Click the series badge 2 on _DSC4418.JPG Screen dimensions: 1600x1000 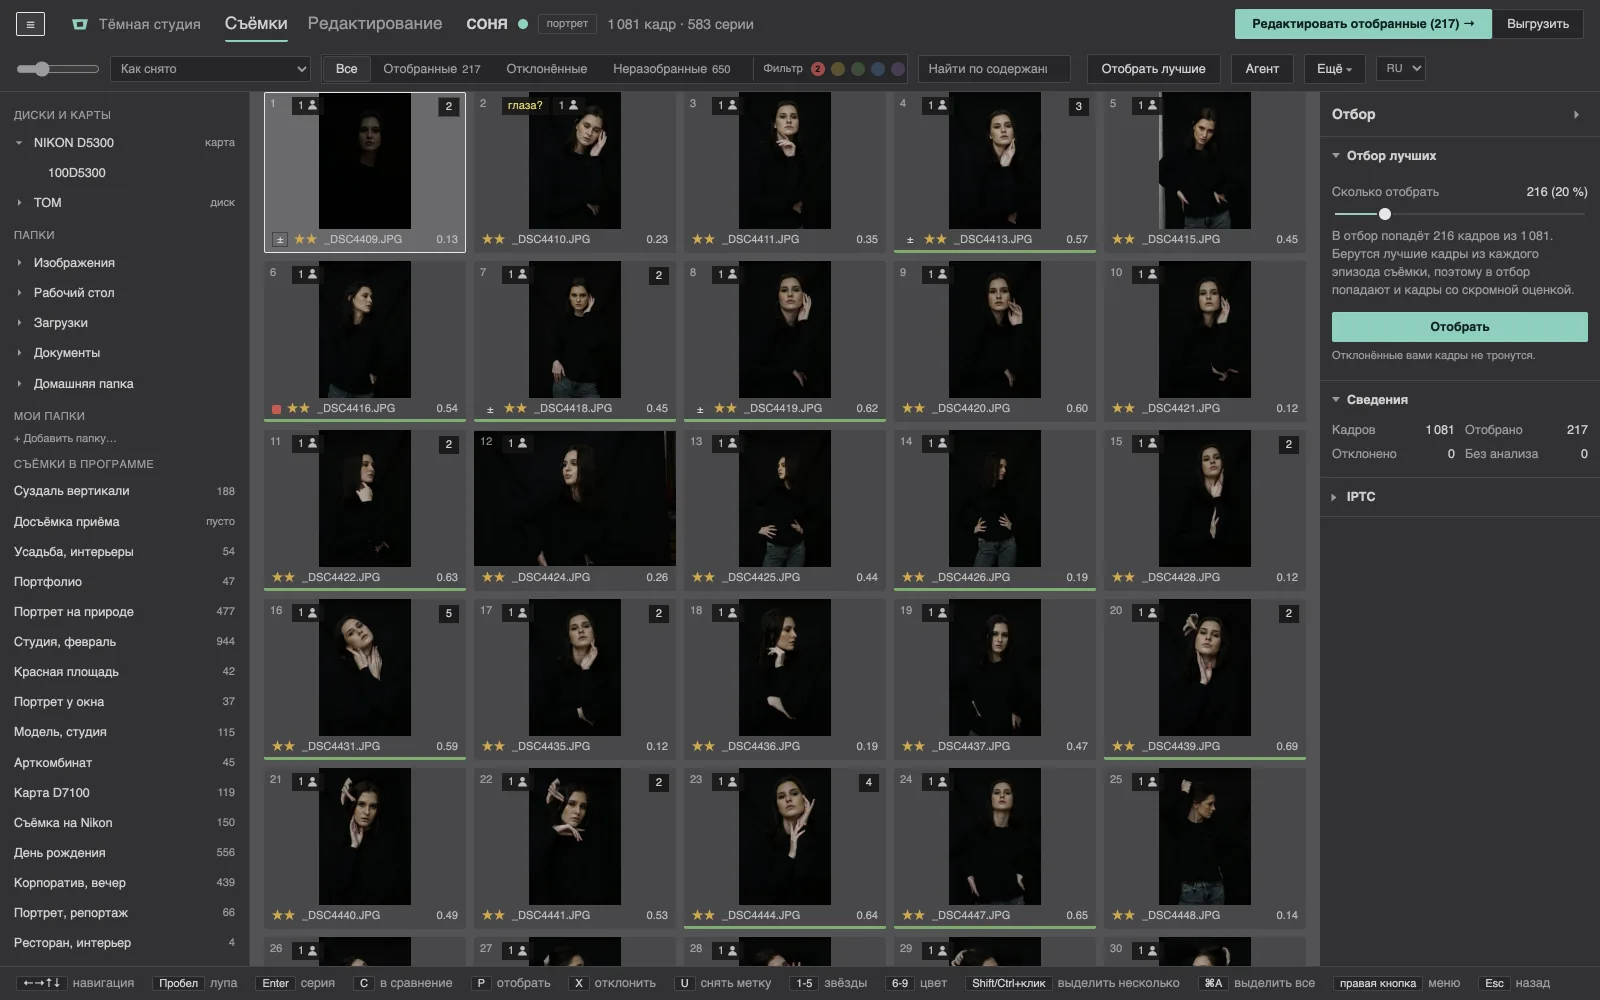point(658,275)
